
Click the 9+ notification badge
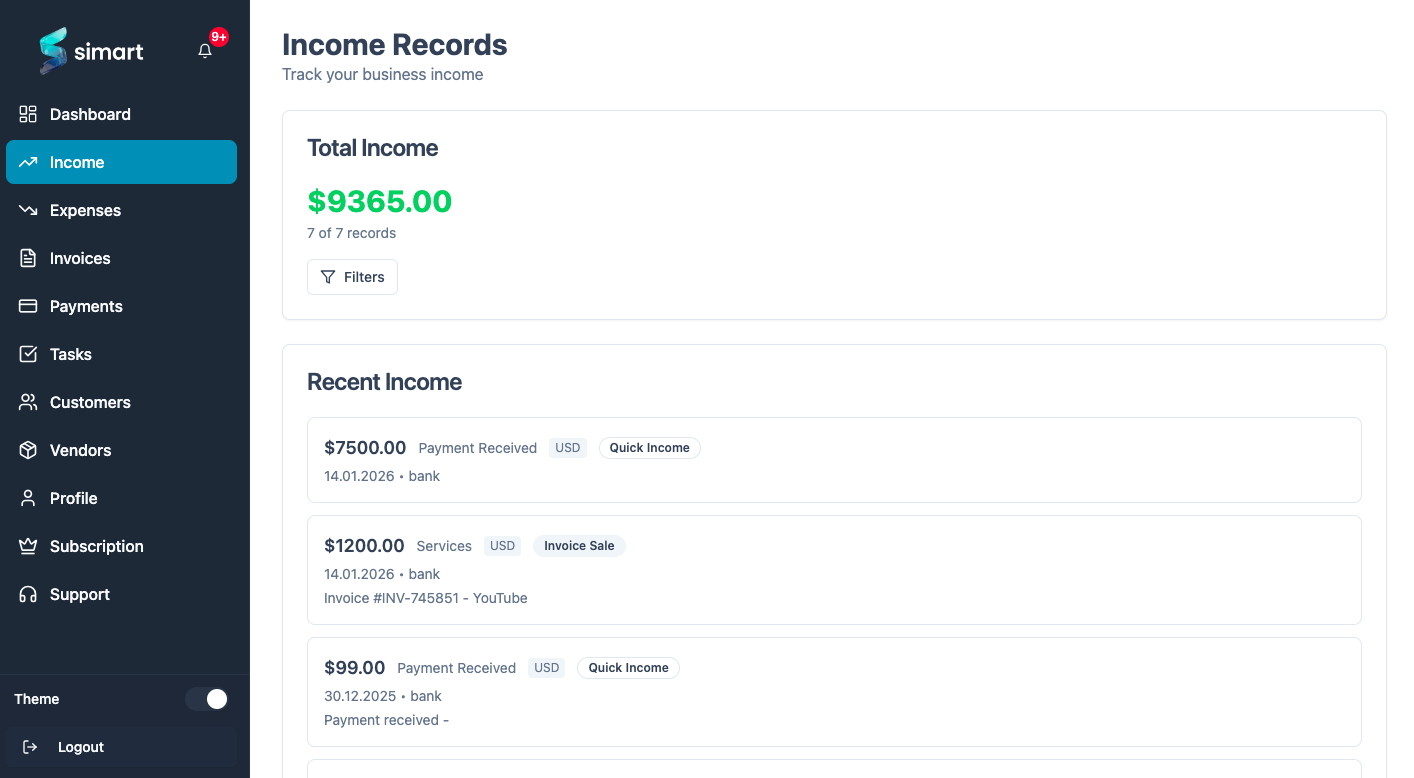point(219,37)
